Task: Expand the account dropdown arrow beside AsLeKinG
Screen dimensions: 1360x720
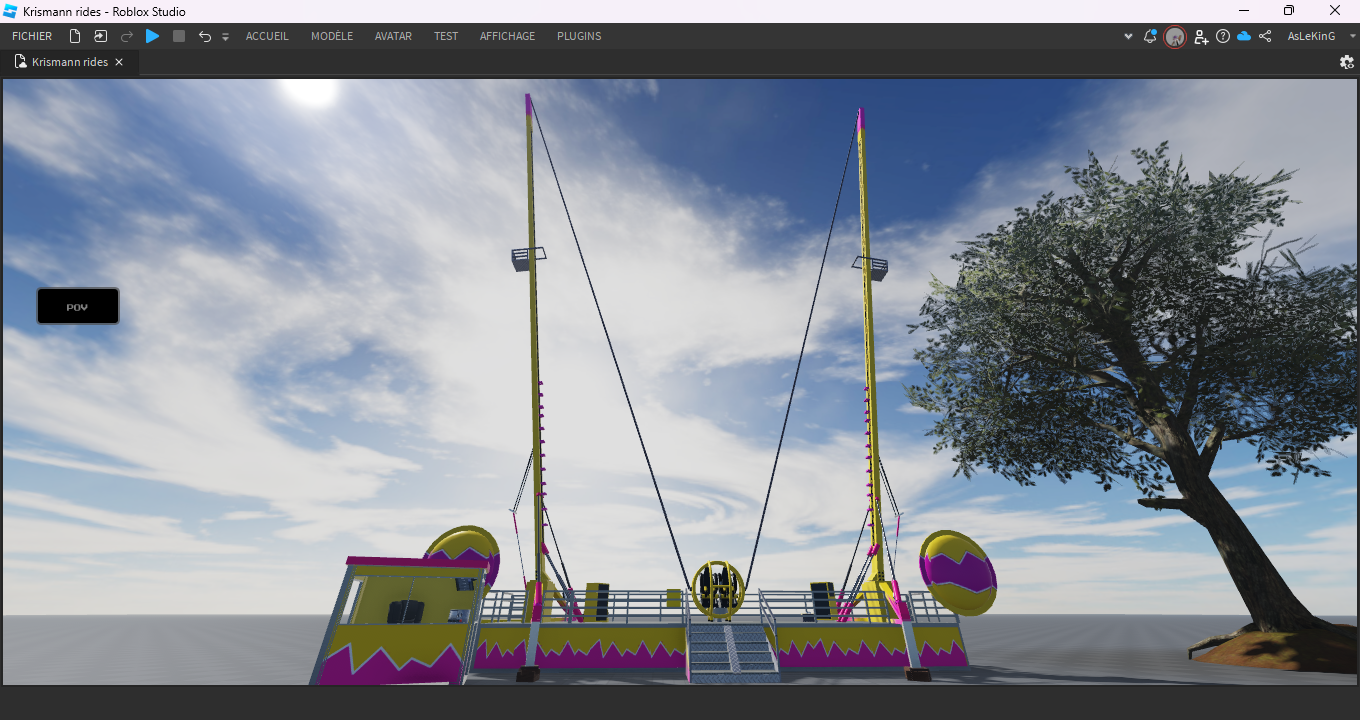Action: coord(1352,36)
